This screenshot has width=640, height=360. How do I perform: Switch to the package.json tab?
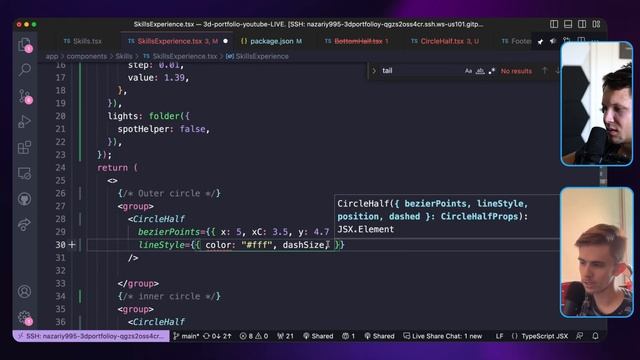[271, 41]
